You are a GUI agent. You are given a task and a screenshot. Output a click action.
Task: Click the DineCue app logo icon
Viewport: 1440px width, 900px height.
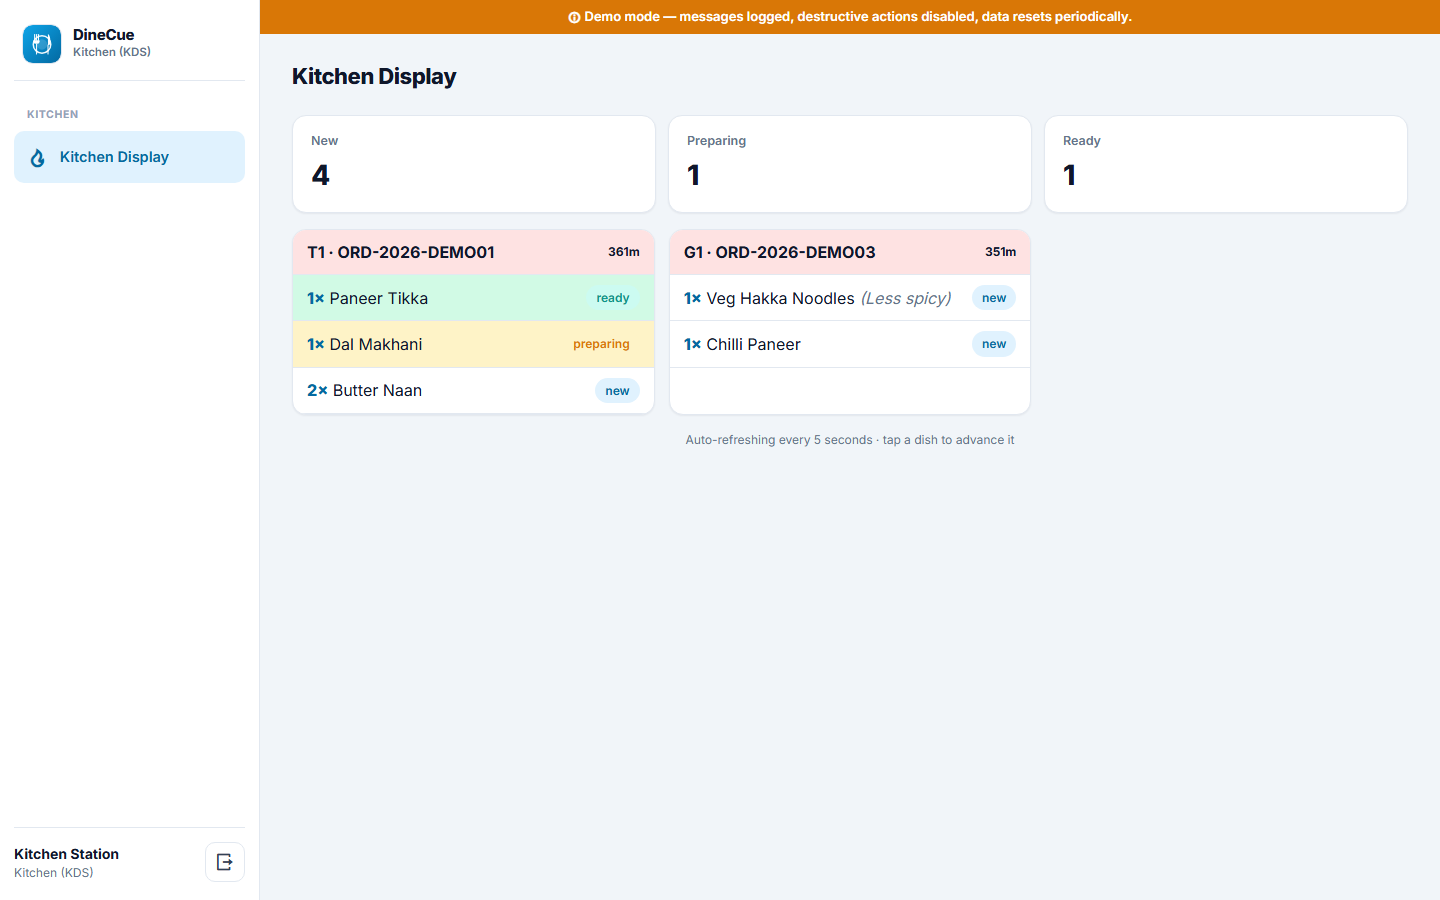click(x=42, y=44)
